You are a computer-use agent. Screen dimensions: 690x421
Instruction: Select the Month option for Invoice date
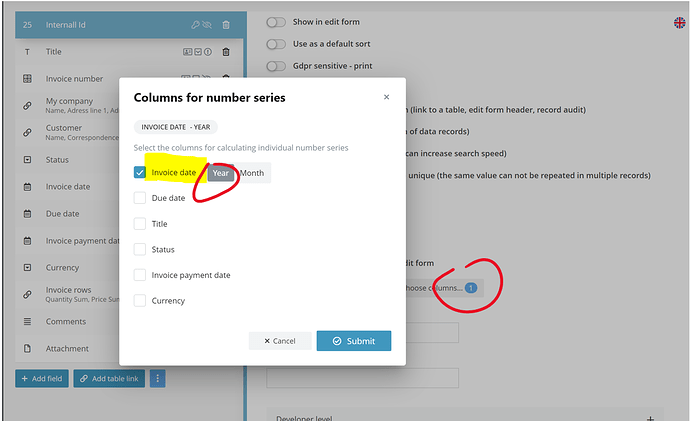pyautogui.click(x=252, y=173)
